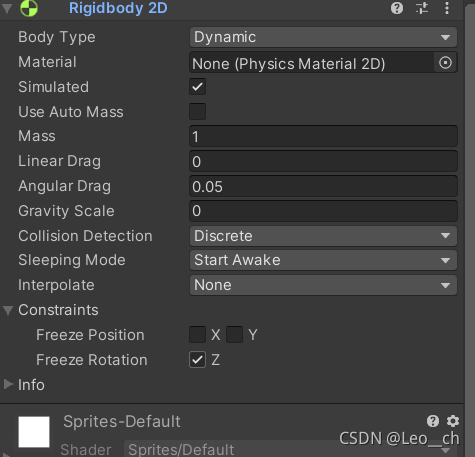This screenshot has width=475, height=457.
Task: Open the Body Type dropdown
Action: 323,37
